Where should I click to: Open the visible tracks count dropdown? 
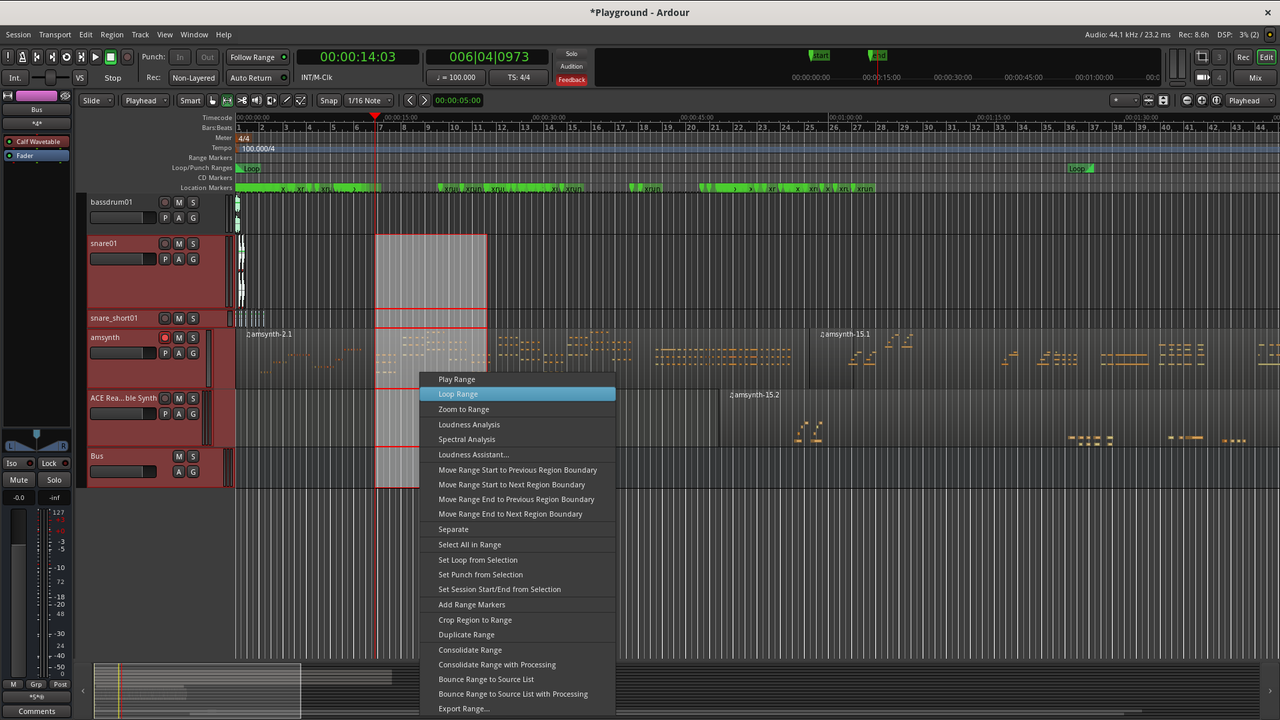(1125, 100)
